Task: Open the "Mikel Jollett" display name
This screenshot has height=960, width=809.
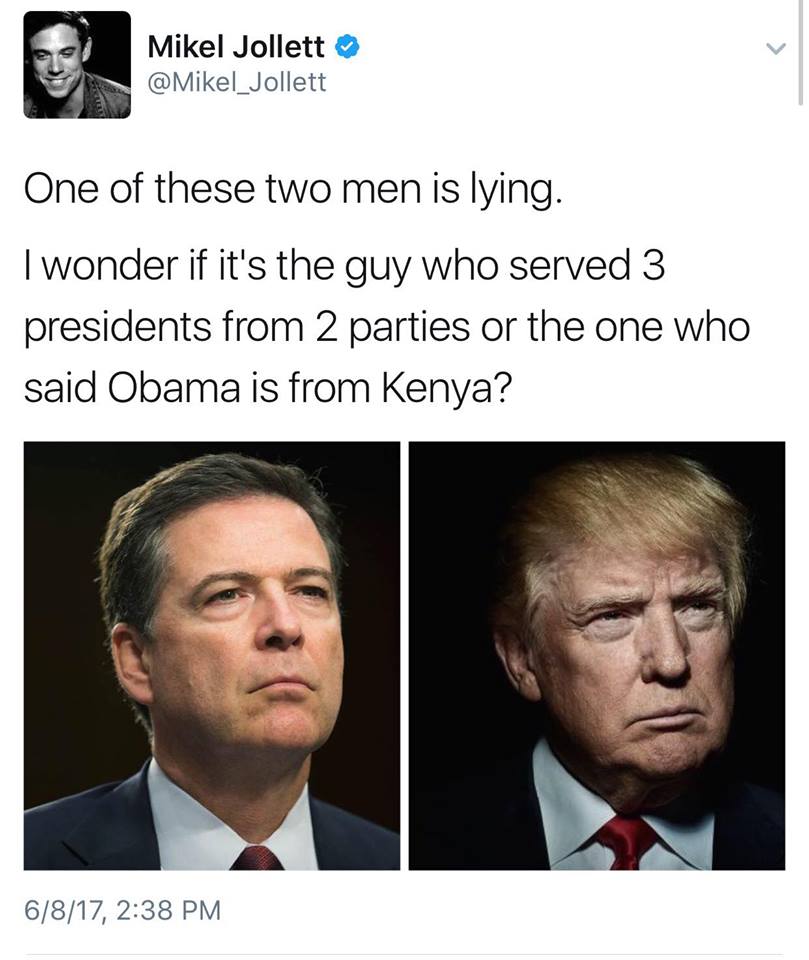Action: (x=236, y=47)
